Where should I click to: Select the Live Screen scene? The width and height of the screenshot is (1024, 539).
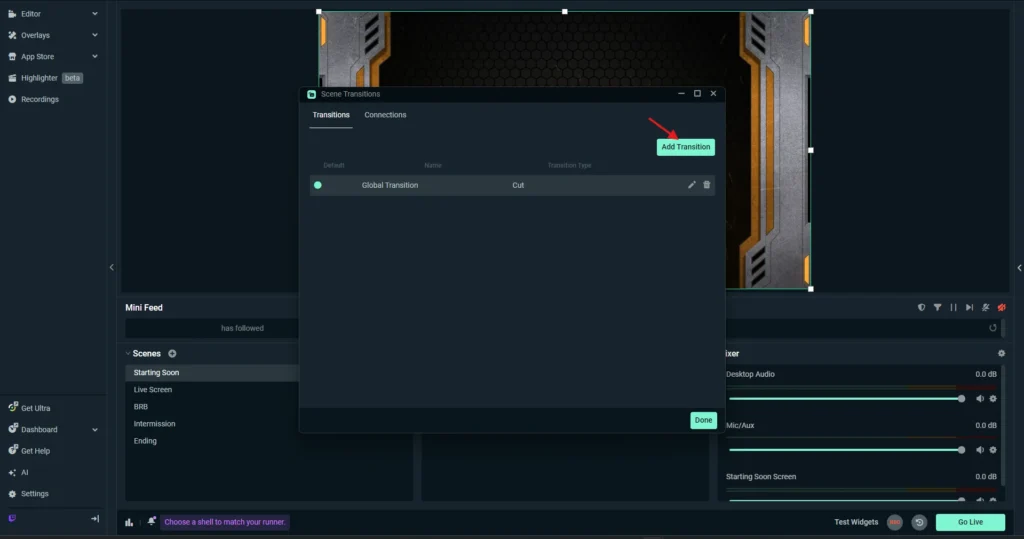pos(153,390)
